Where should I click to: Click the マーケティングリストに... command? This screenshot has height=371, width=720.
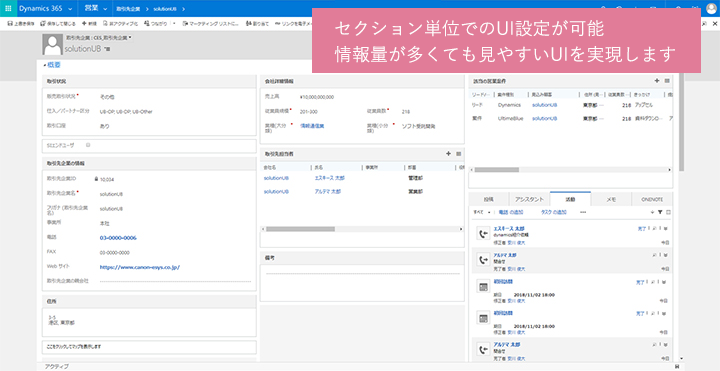click(211, 23)
